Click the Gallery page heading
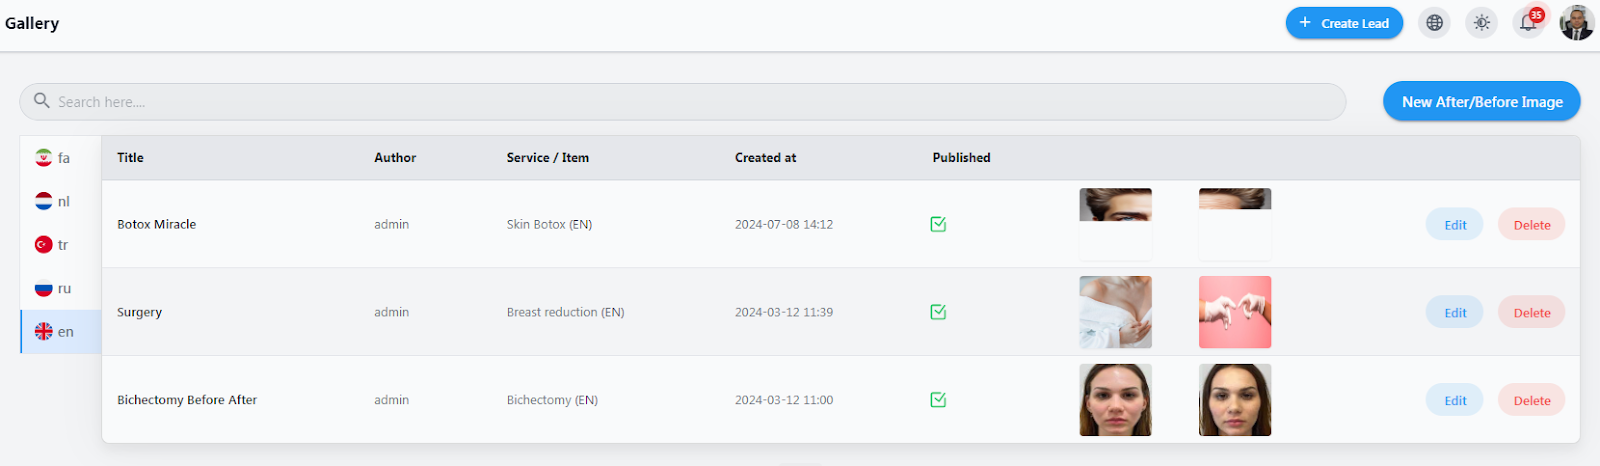1600x466 pixels. click(32, 23)
